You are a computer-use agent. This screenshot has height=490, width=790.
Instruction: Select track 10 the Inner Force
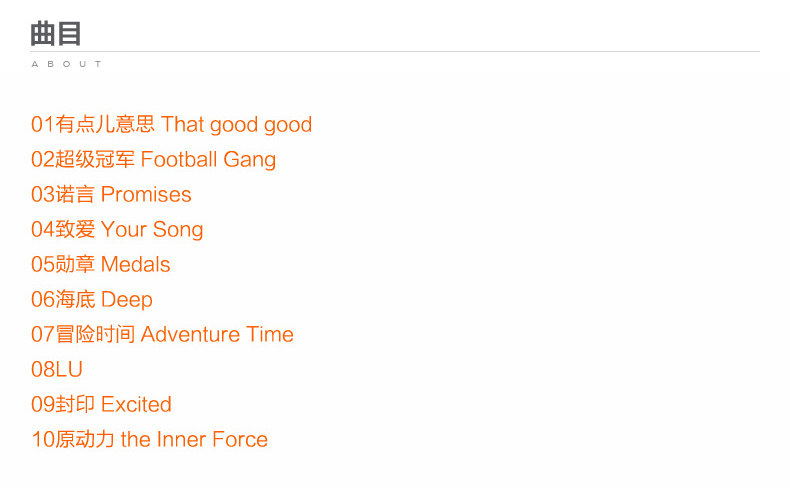click(x=150, y=439)
